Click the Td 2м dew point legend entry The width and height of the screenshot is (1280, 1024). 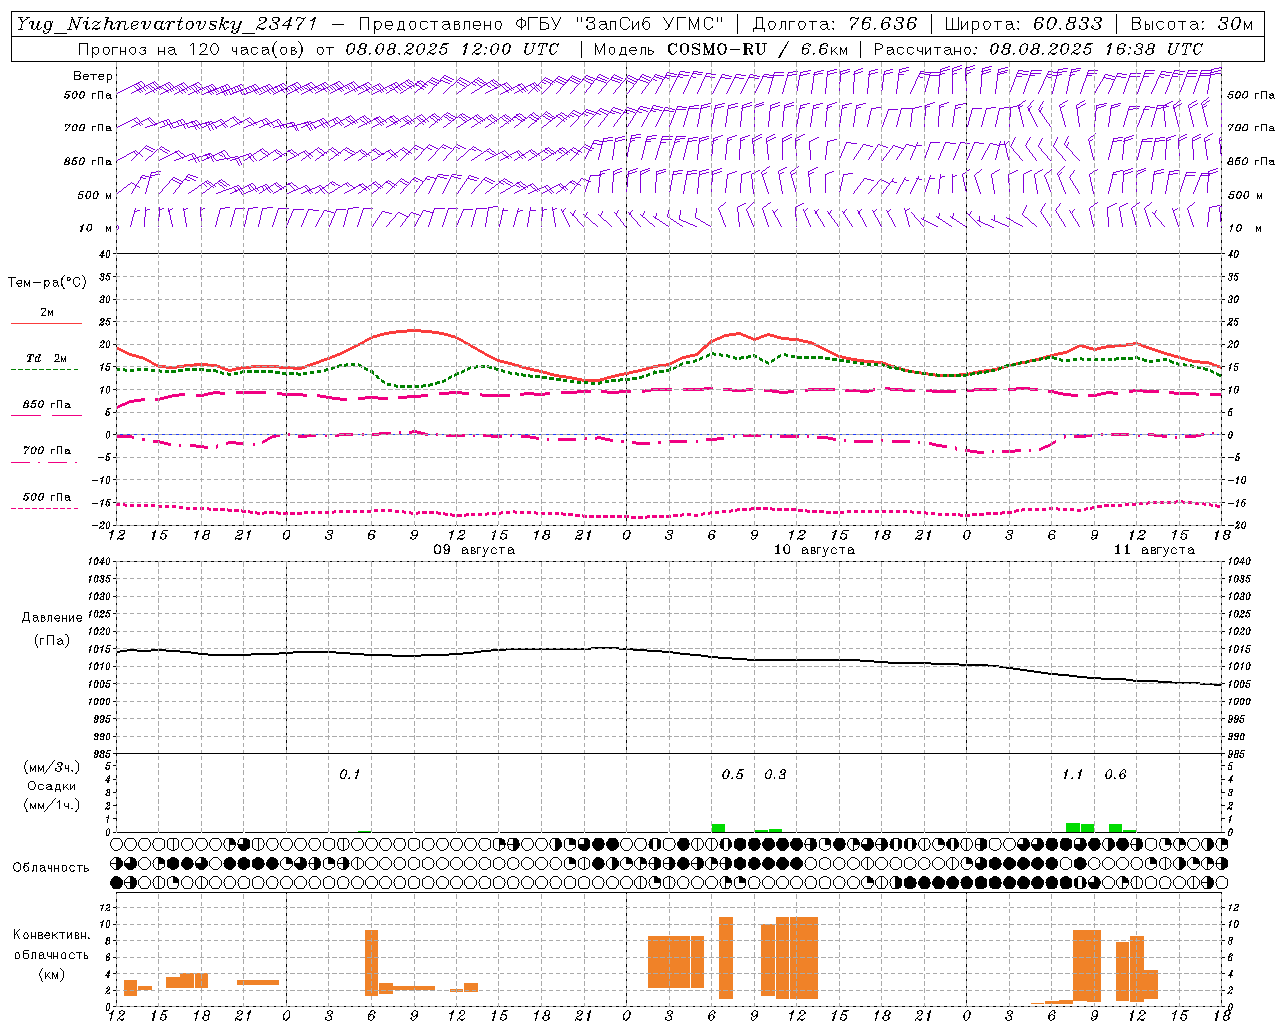coord(46,358)
